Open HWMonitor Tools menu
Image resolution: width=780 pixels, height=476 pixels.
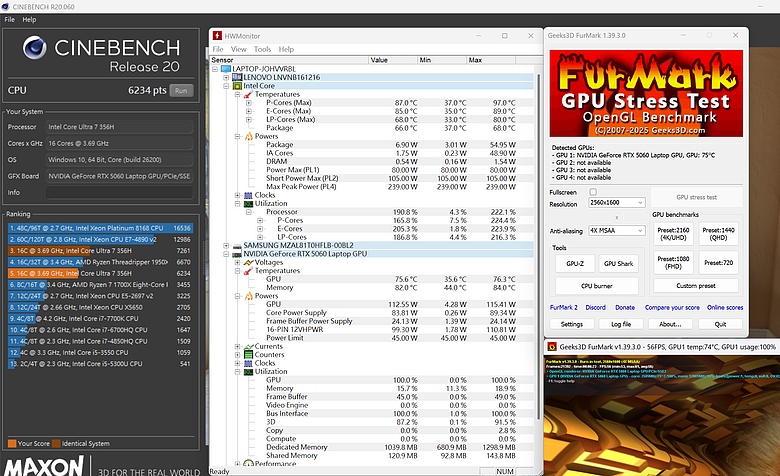(262, 49)
